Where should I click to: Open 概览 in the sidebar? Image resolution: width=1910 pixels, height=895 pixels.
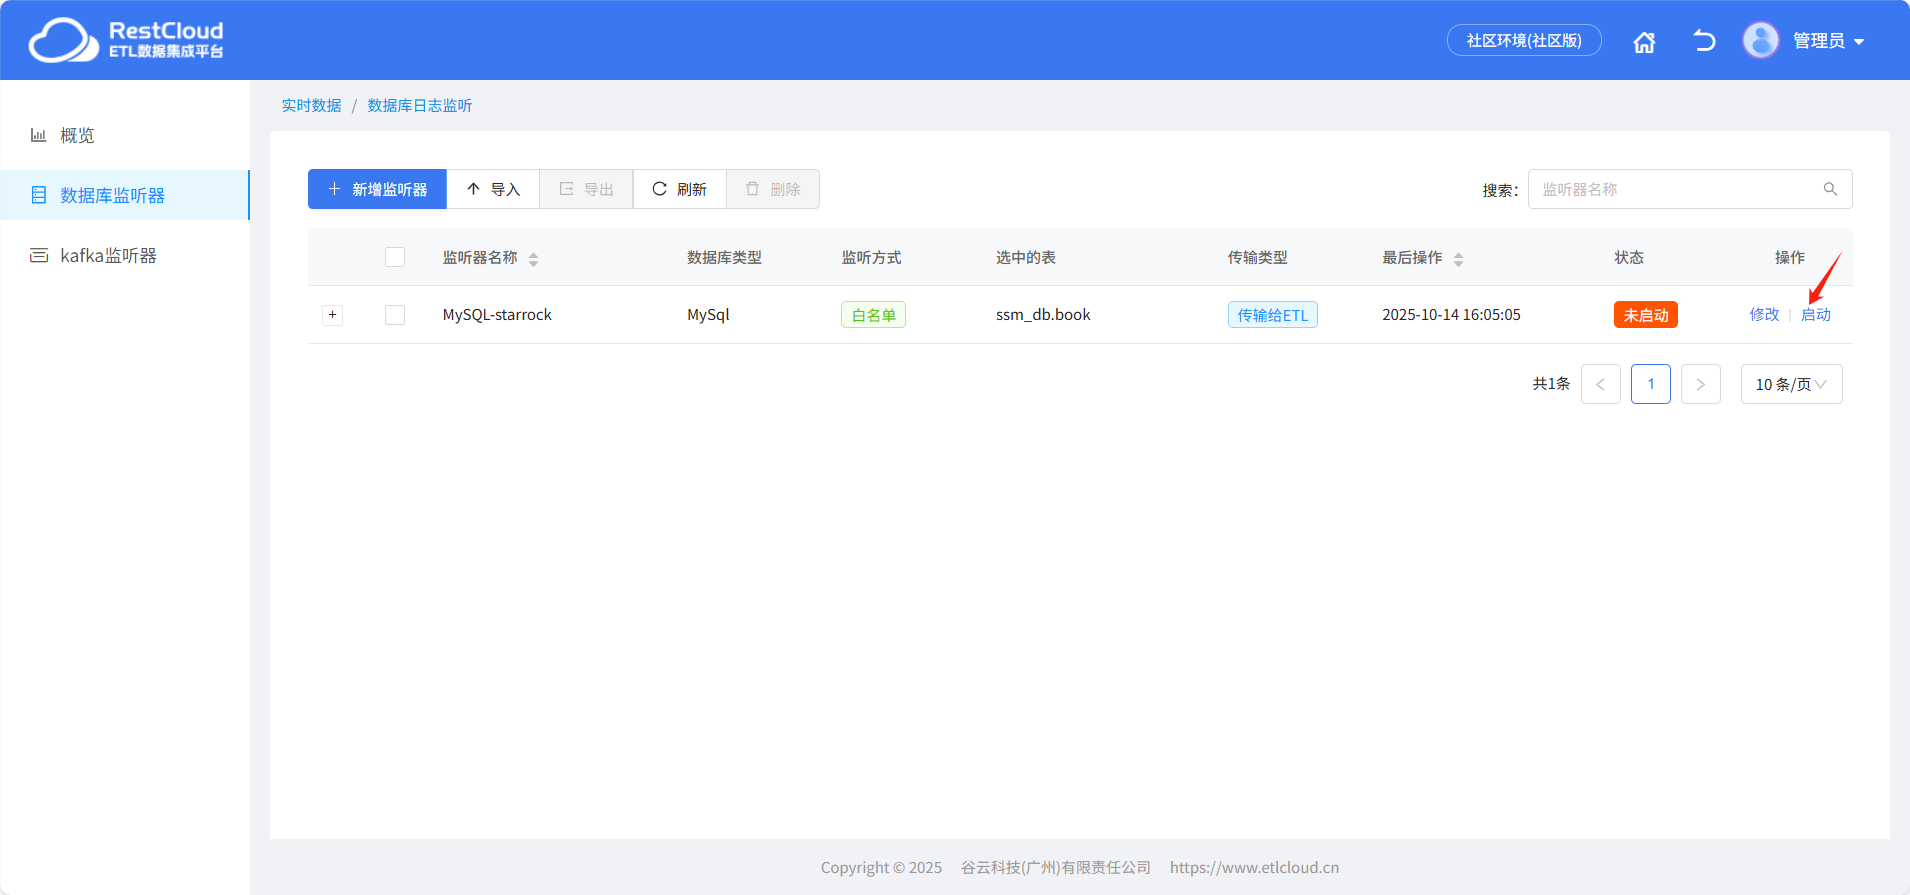[x=125, y=135]
